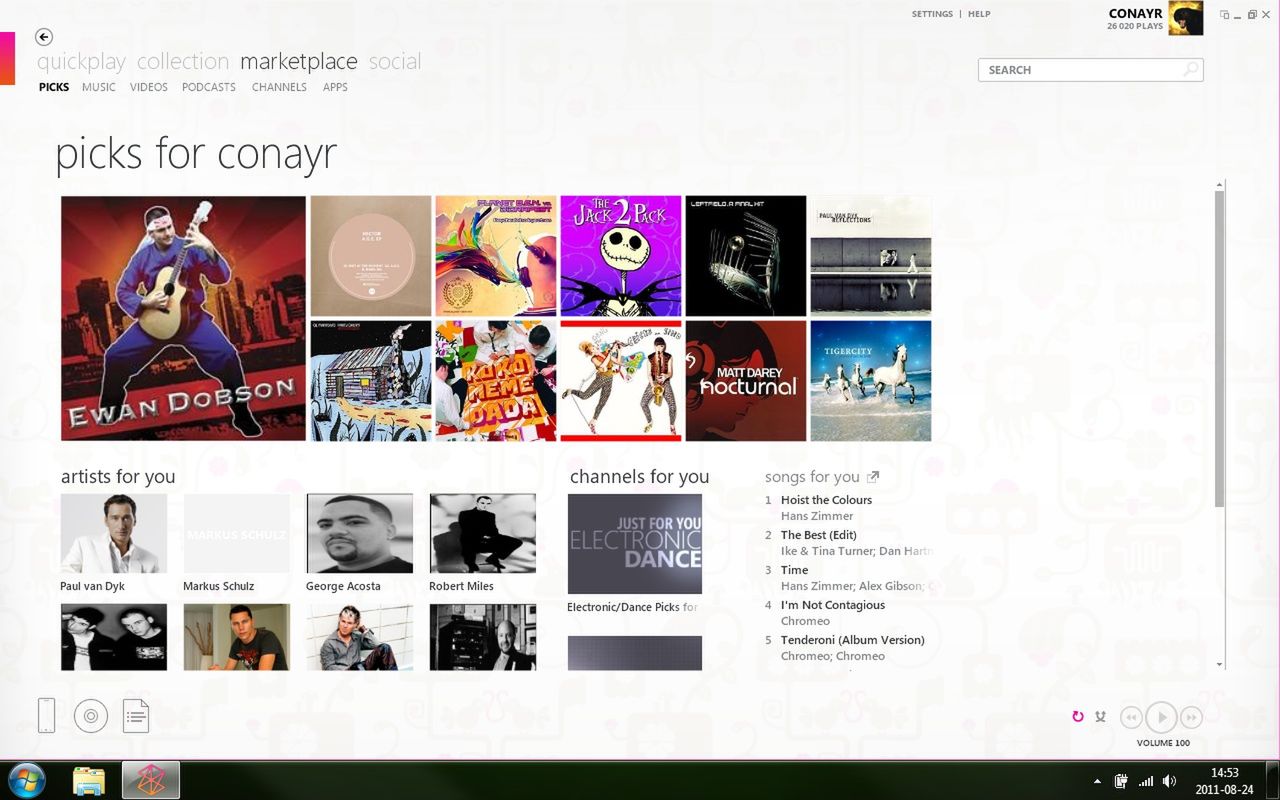Click the Zune taskbar icon

(x=151, y=780)
